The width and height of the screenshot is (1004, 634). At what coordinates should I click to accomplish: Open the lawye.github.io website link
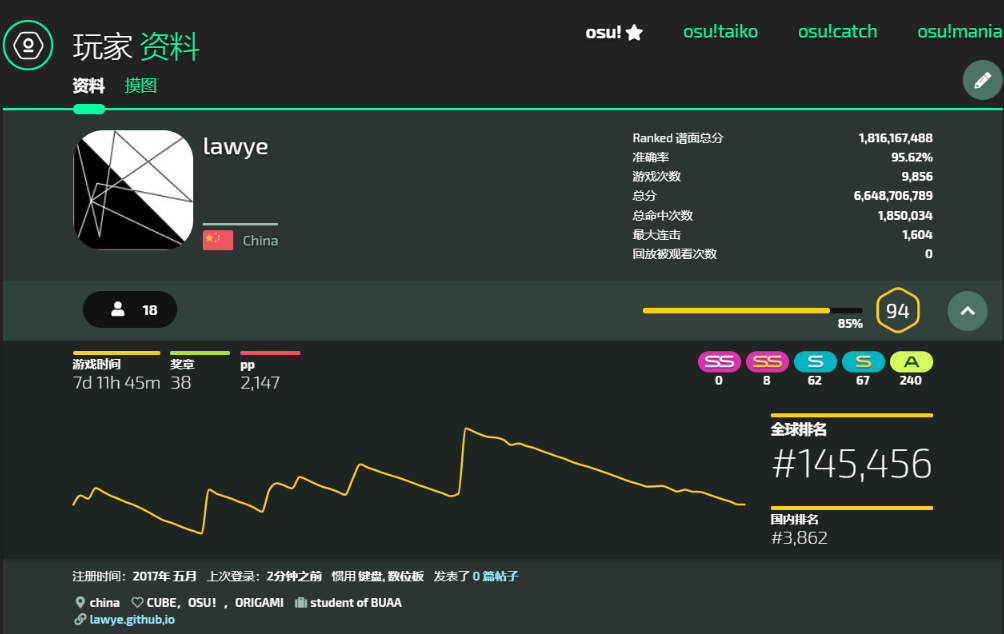[x=131, y=620]
